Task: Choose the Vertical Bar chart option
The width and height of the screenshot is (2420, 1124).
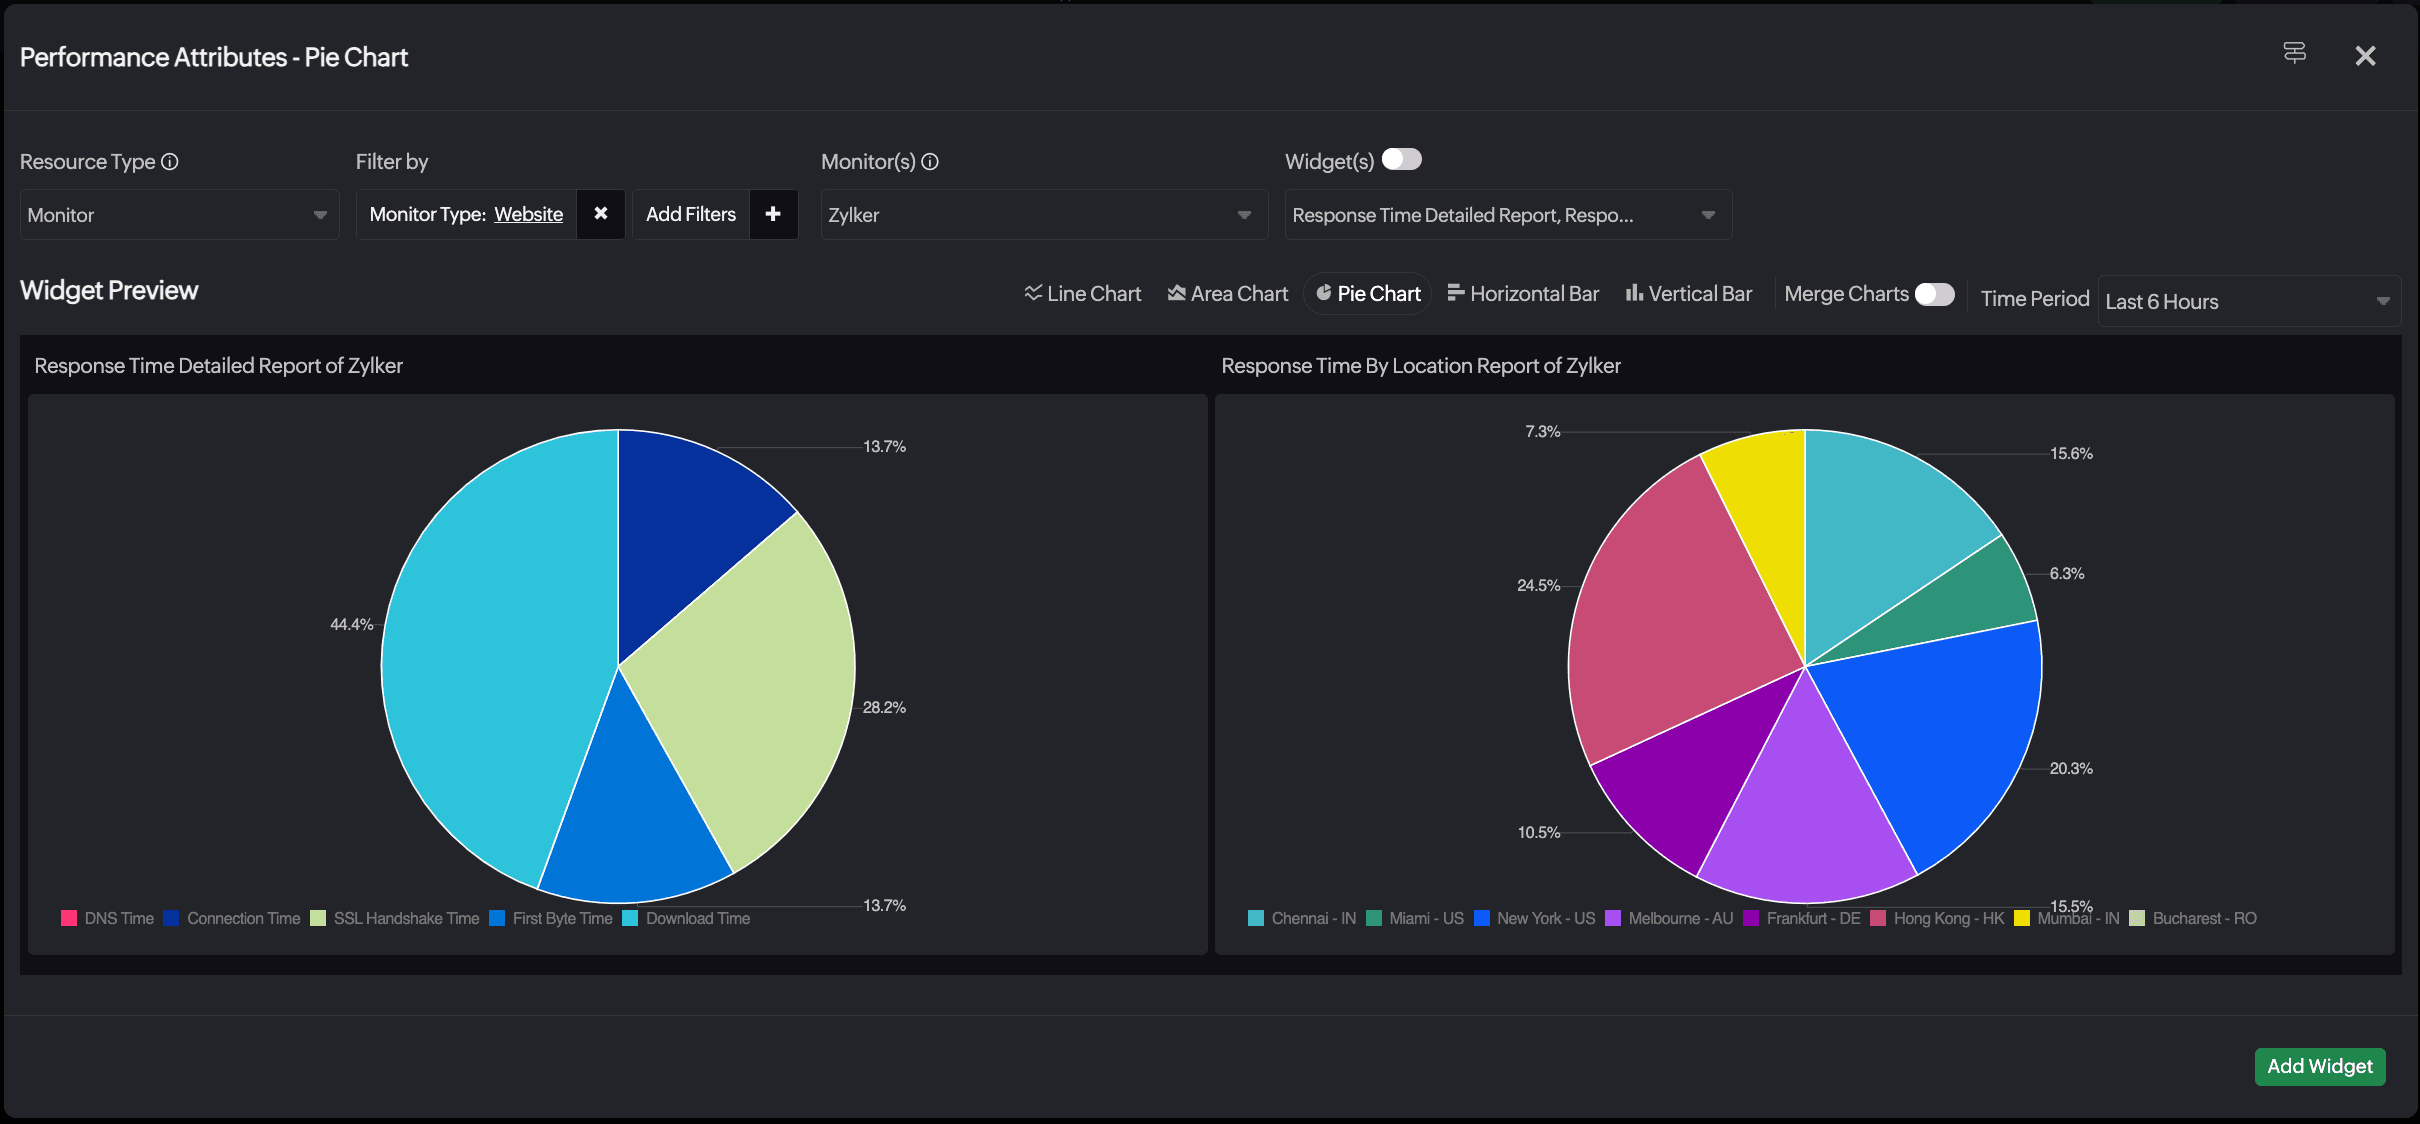Action: pyautogui.click(x=1689, y=294)
